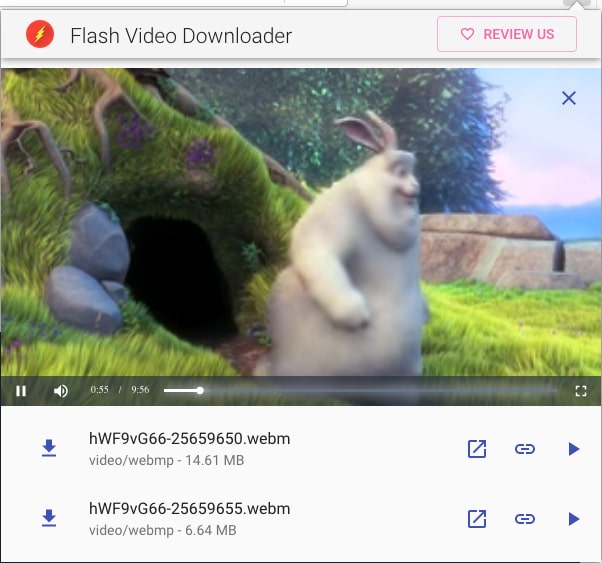
Task: Download hWF9vG66-25659650.webm file
Action: point(49,449)
